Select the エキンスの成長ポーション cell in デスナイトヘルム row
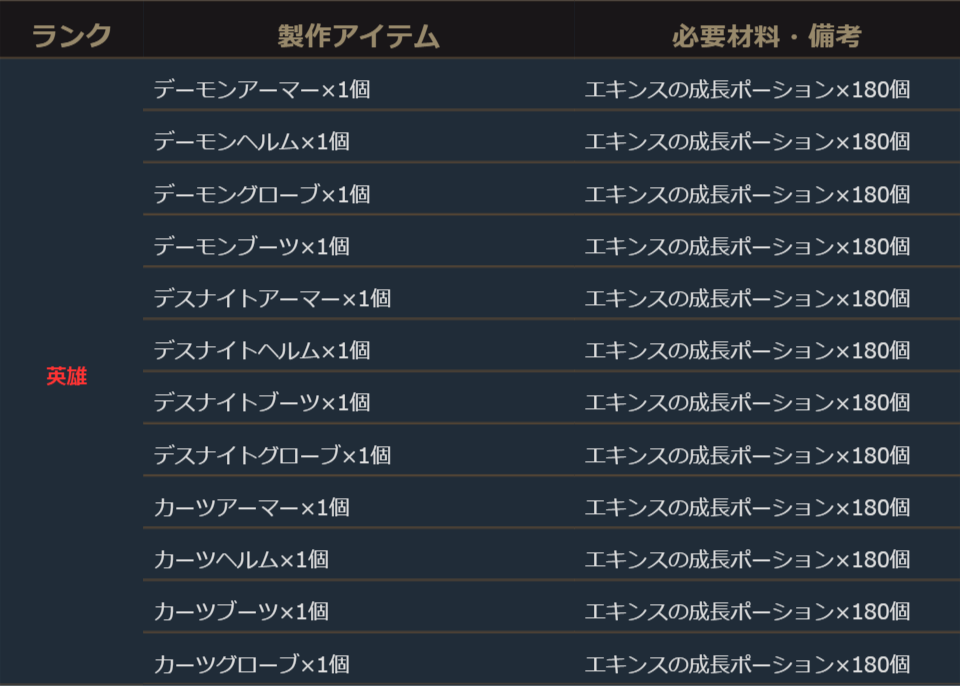960x686 pixels. [x=747, y=350]
